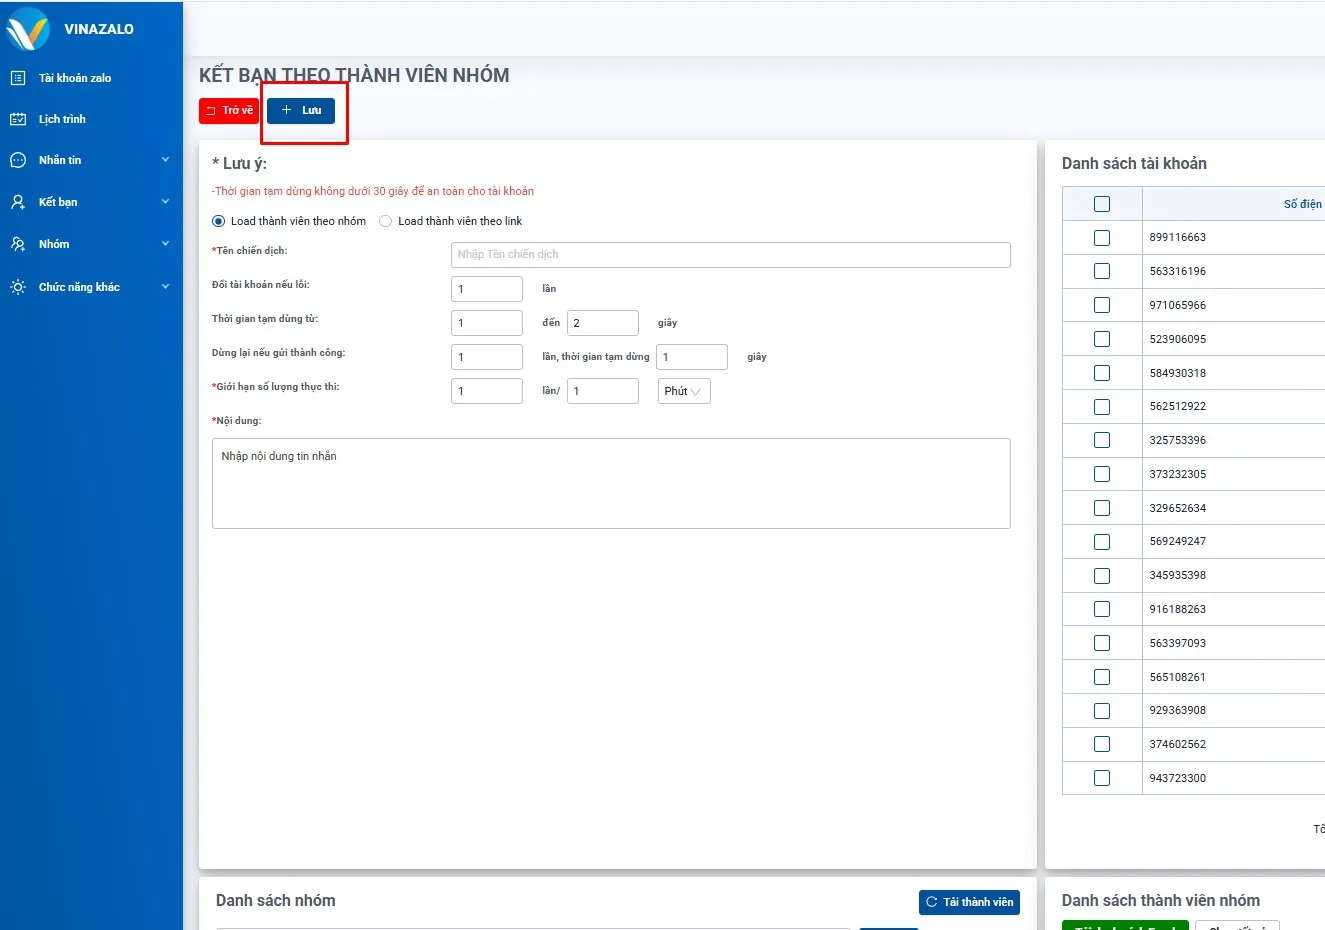
Task: Toggle the select-all checkbox in account list header
Action: point(1102,204)
